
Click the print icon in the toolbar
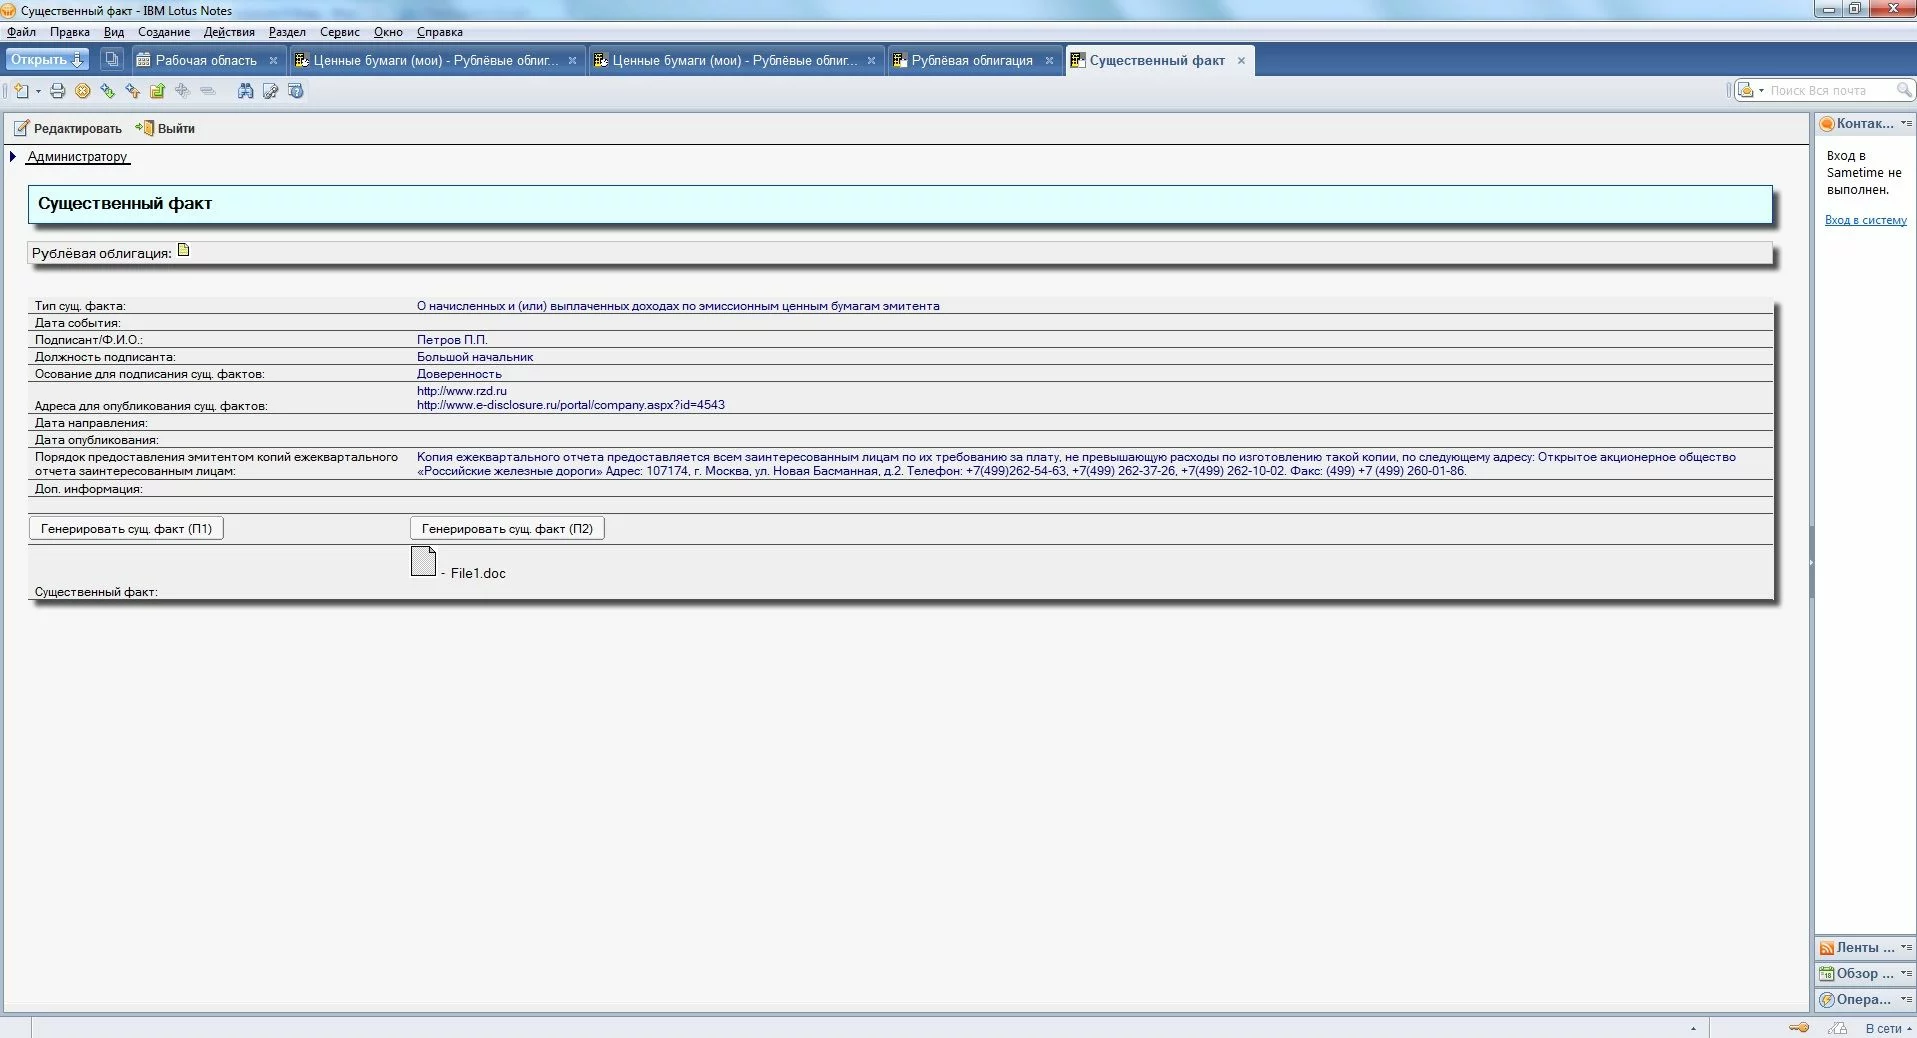click(57, 91)
